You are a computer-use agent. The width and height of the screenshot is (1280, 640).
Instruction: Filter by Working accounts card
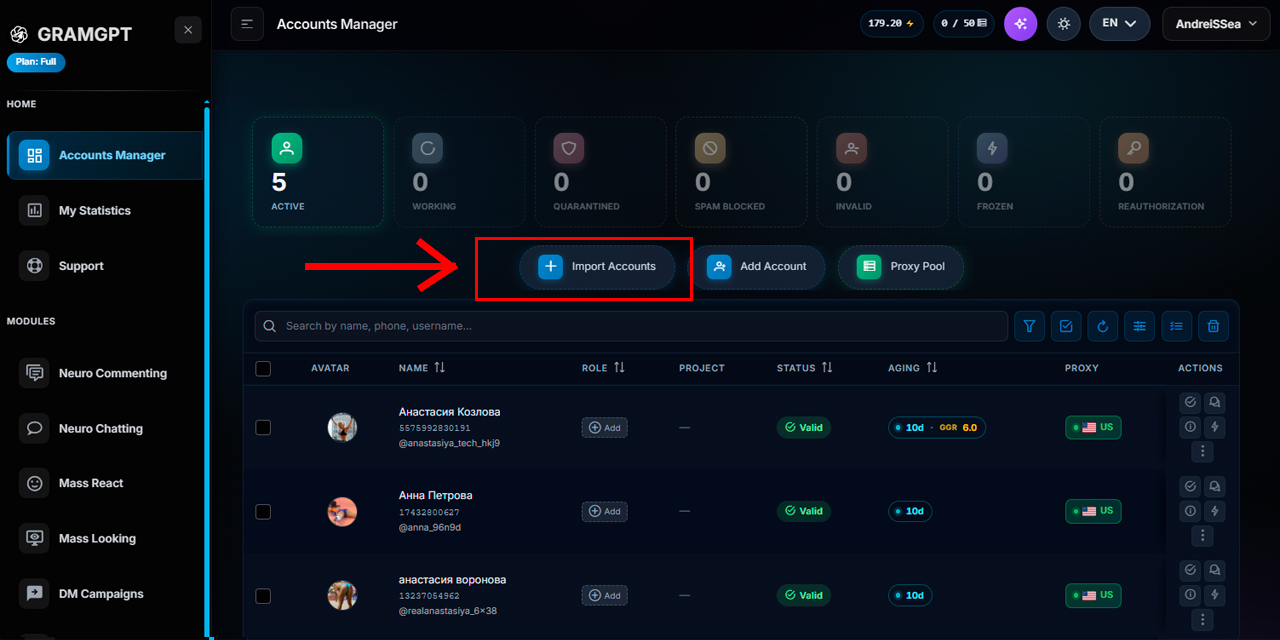click(x=459, y=172)
